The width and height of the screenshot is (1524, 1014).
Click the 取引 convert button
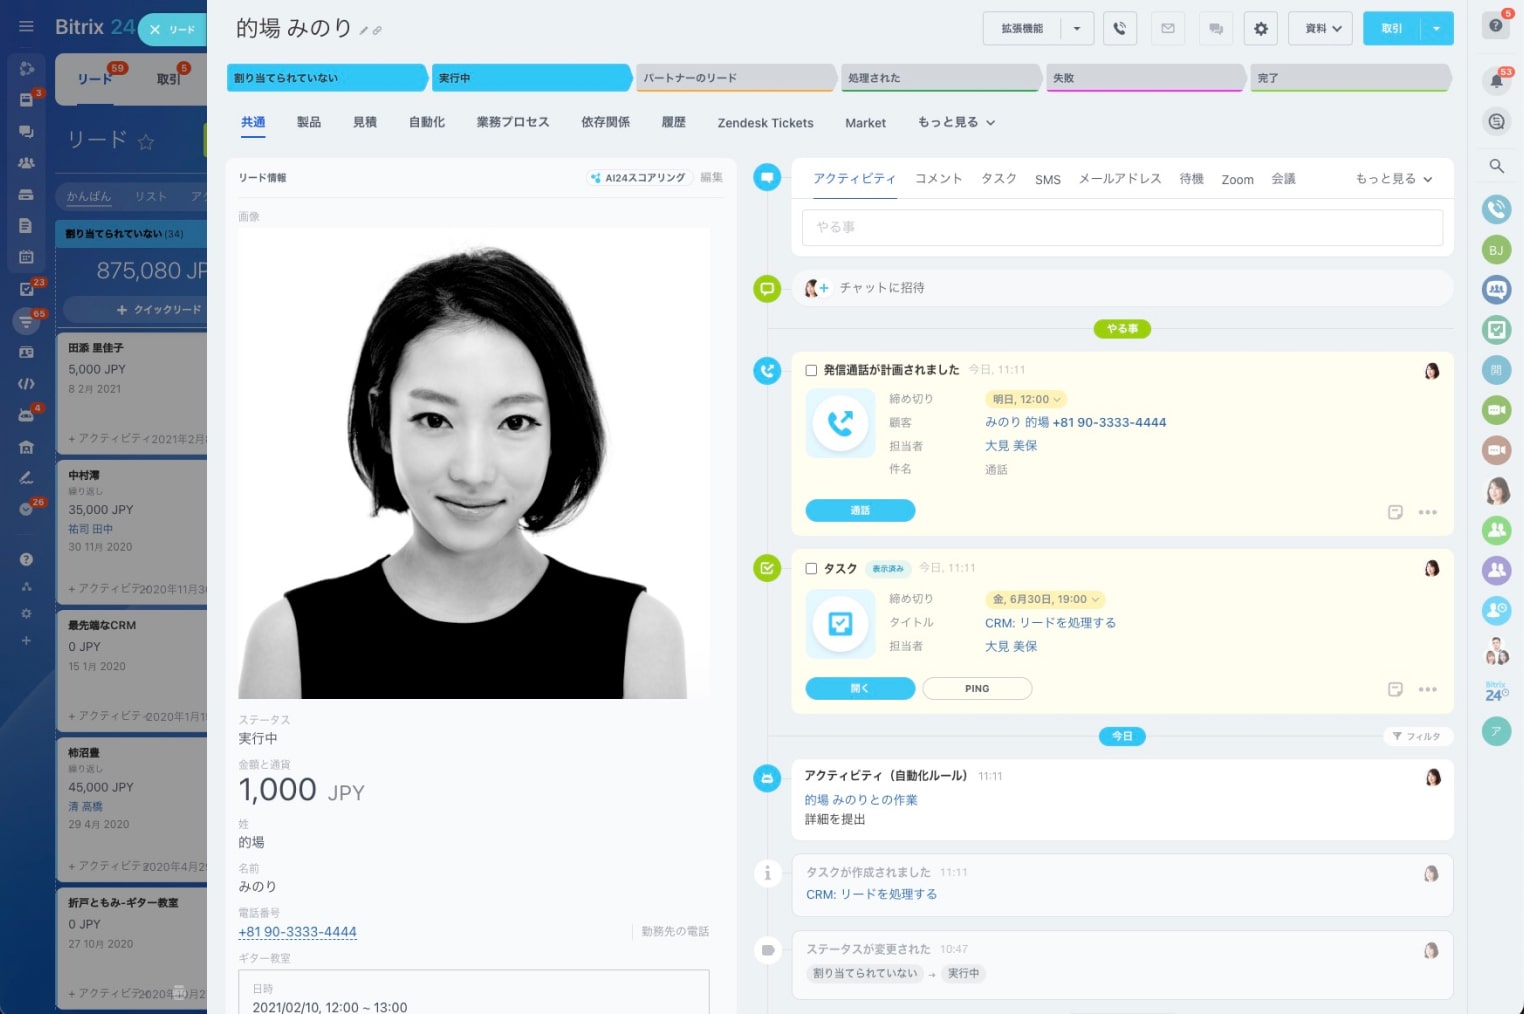(1392, 29)
